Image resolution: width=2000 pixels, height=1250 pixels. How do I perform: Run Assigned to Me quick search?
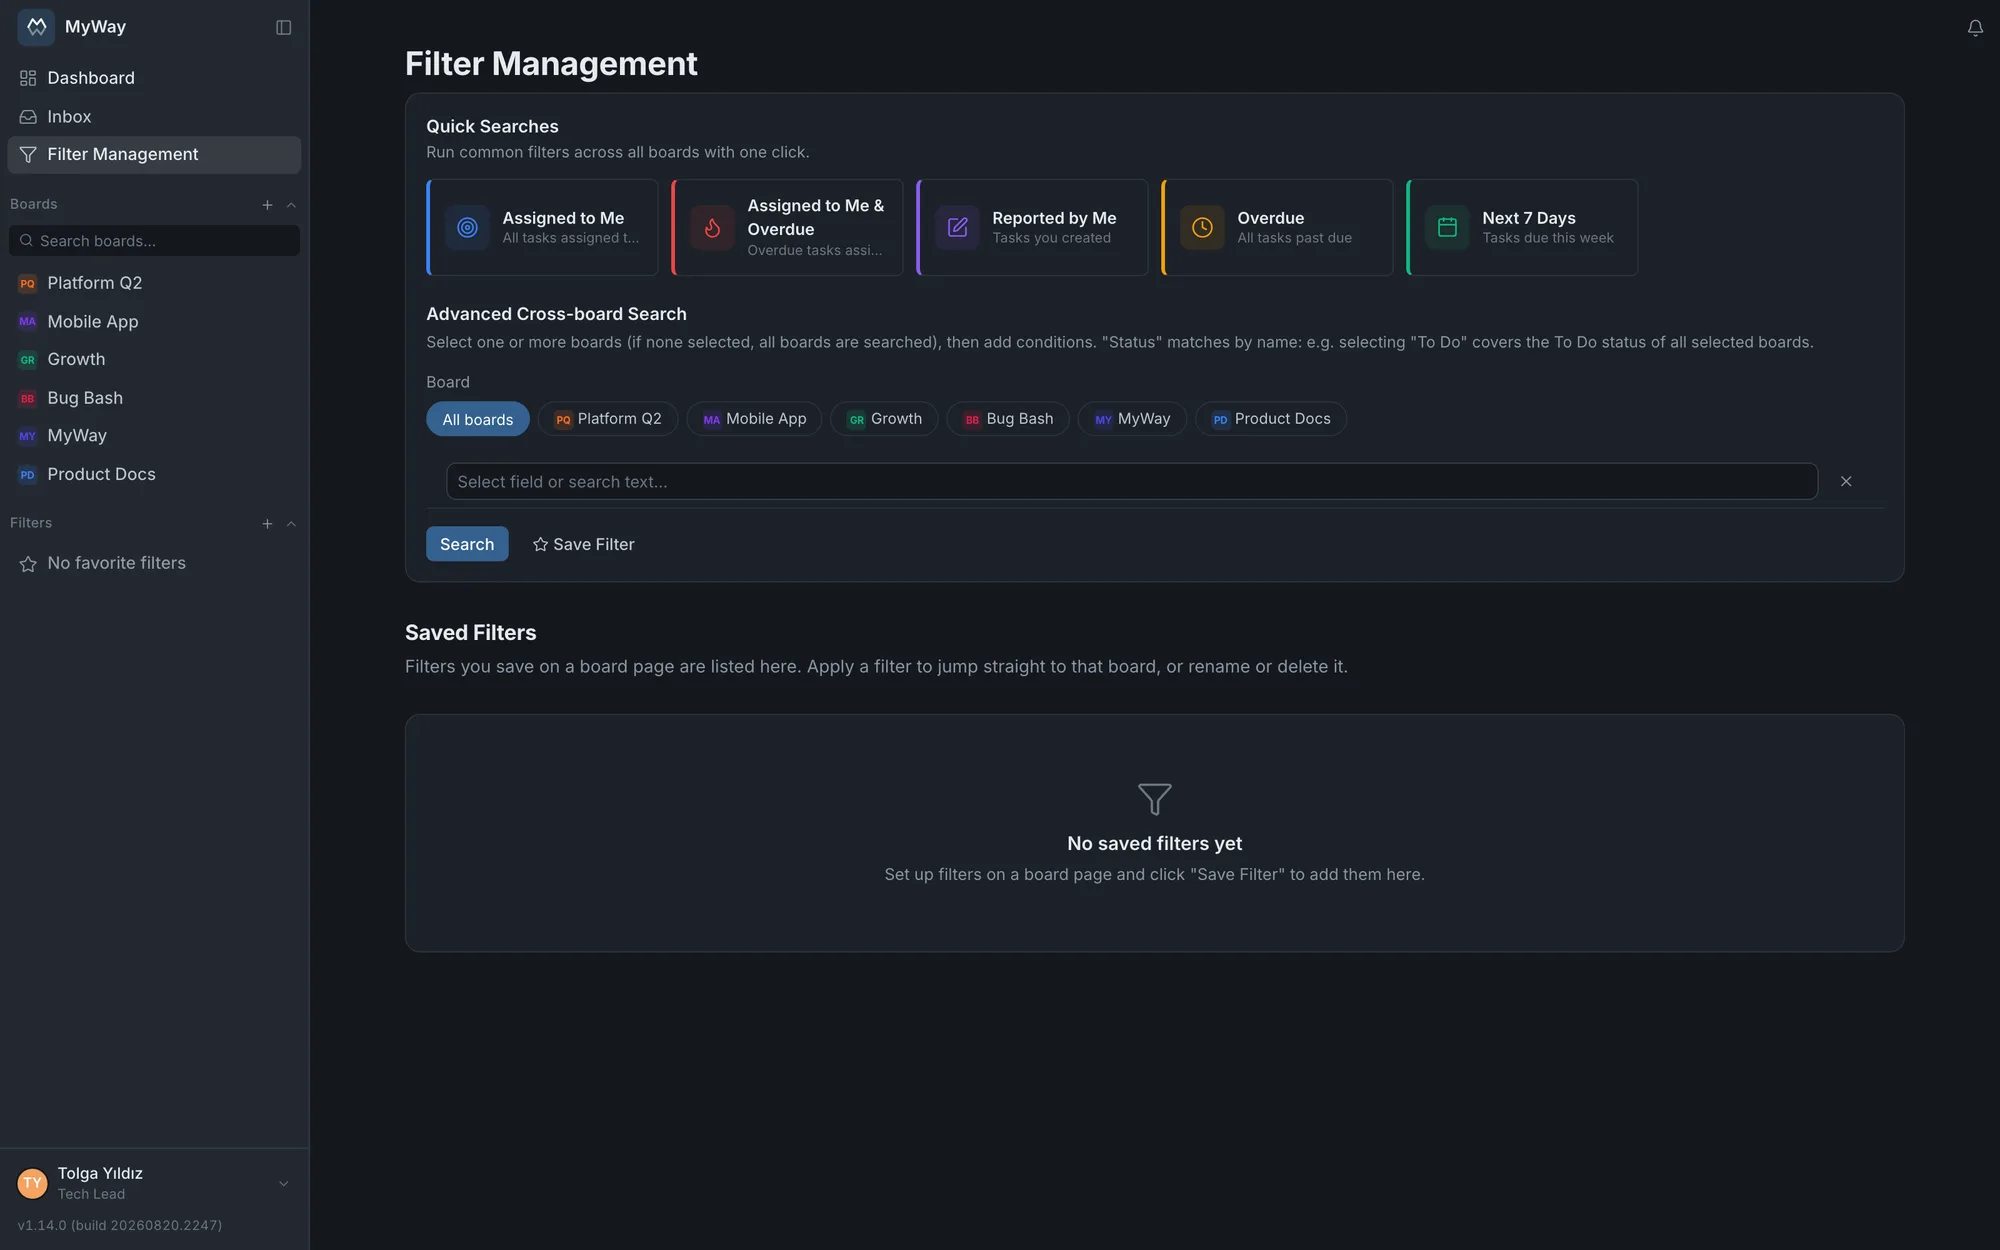pyautogui.click(x=542, y=228)
